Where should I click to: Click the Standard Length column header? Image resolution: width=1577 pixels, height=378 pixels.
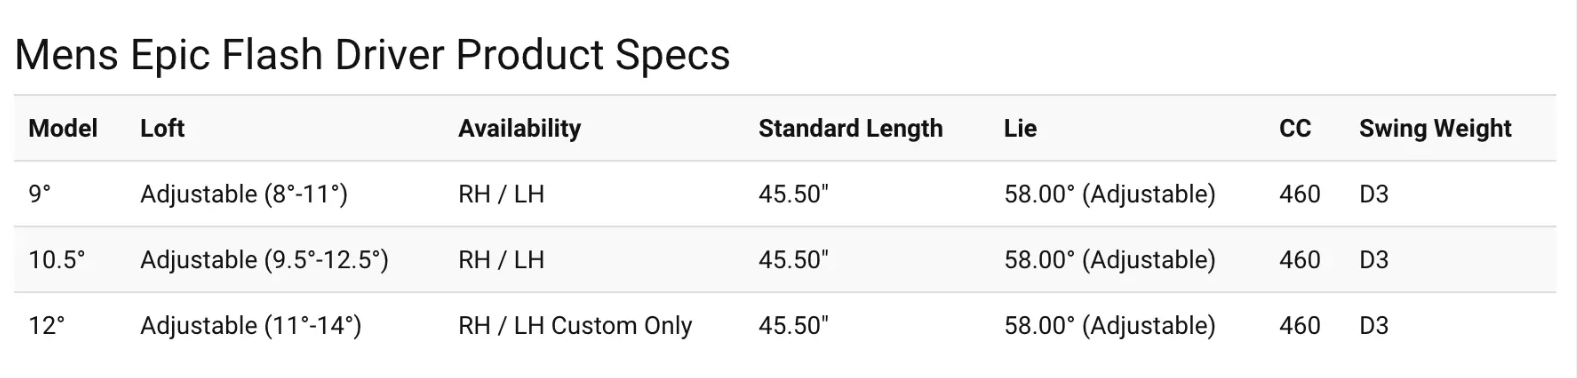(850, 128)
